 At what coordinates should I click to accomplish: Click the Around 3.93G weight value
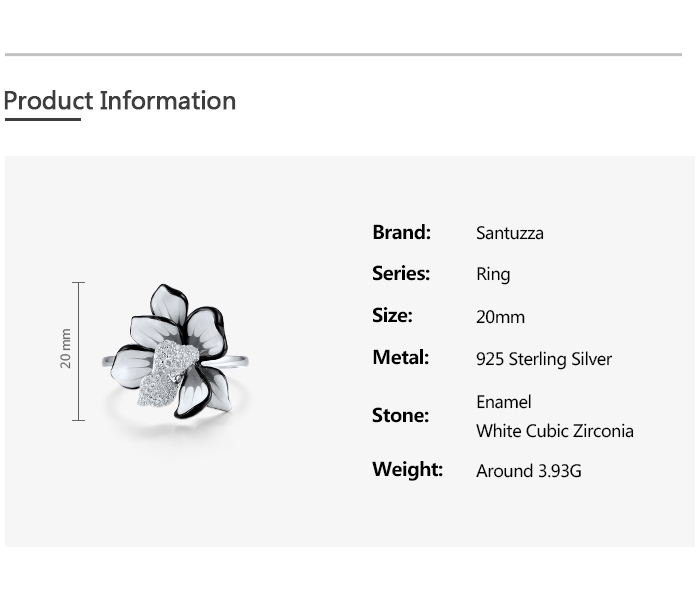529,470
